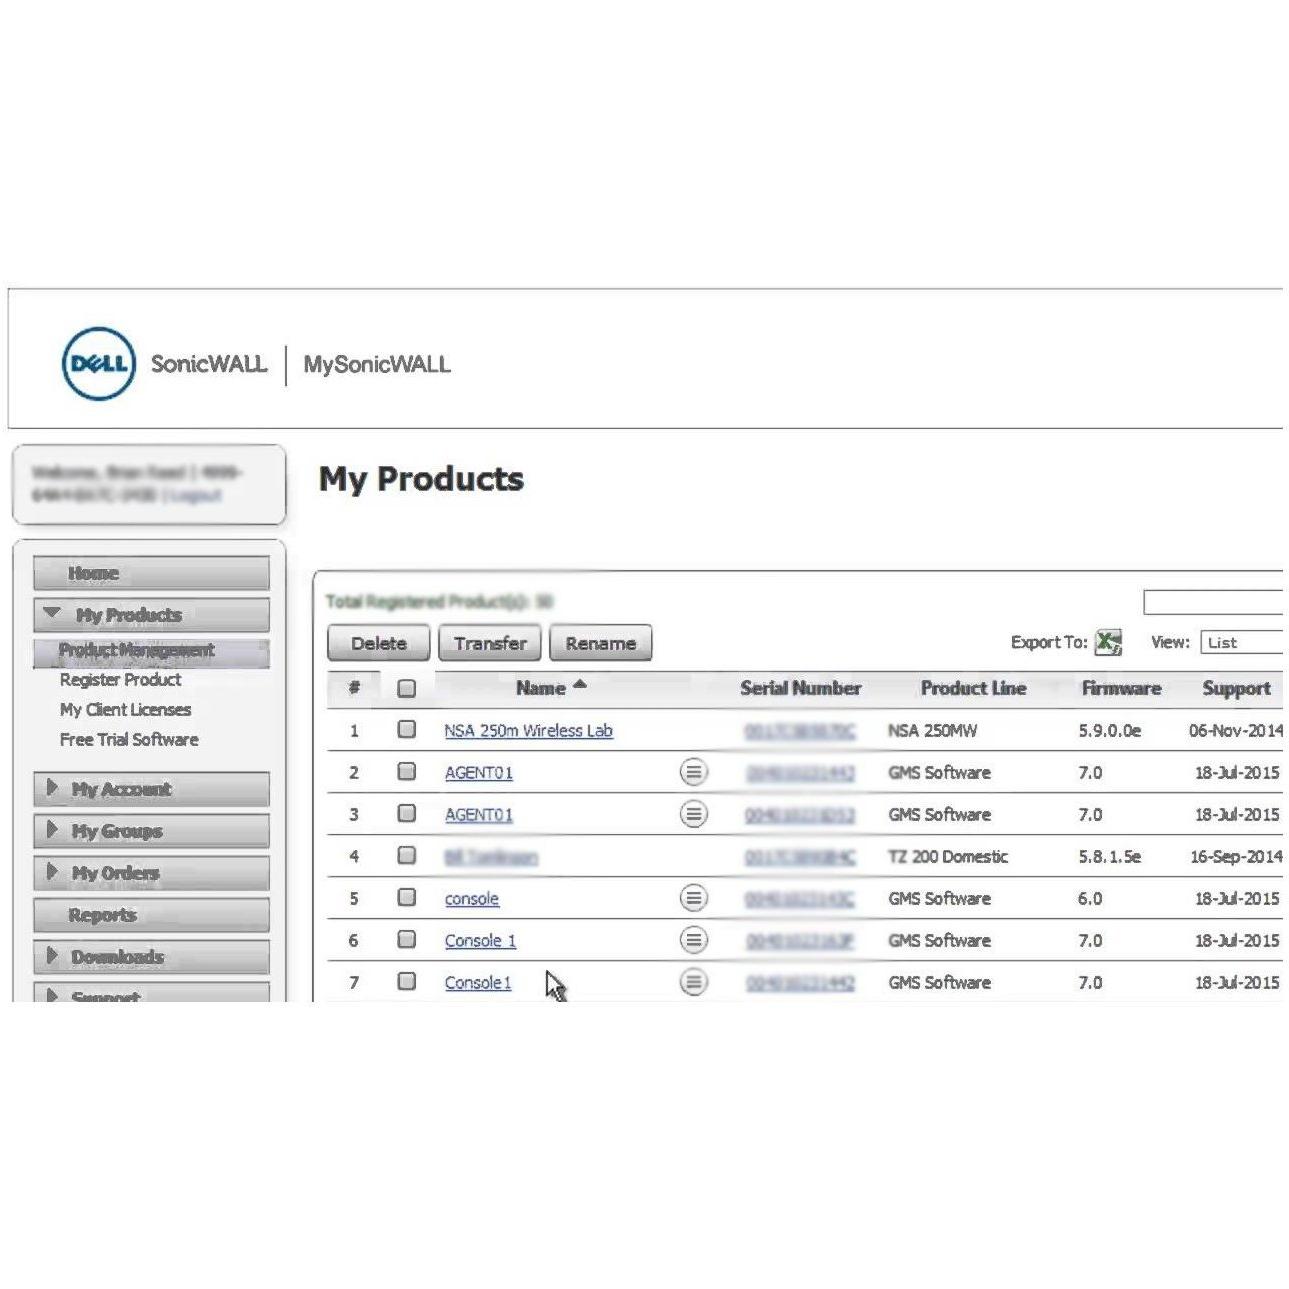Open the Reports sidebar menu item
The width and height of the screenshot is (1289, 1289).
pos(151,915)
